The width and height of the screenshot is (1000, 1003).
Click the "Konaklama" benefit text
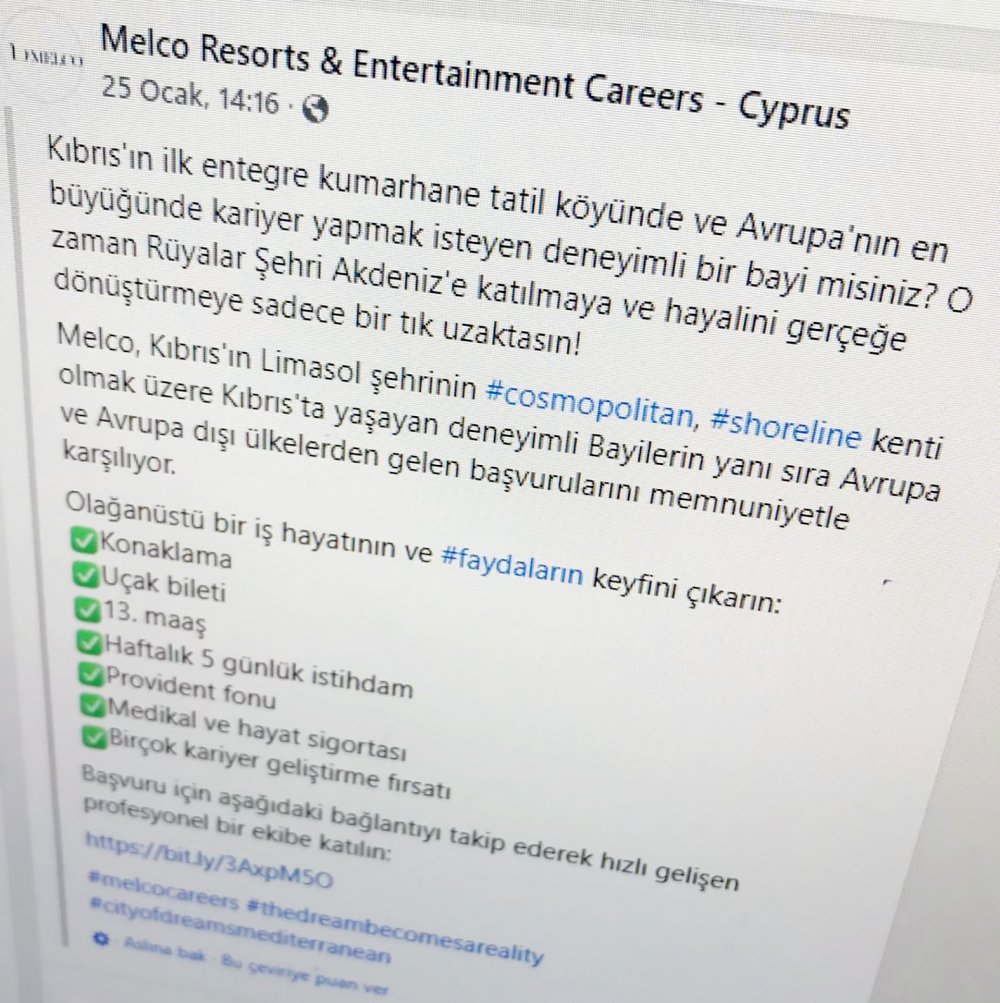[165, 551]
